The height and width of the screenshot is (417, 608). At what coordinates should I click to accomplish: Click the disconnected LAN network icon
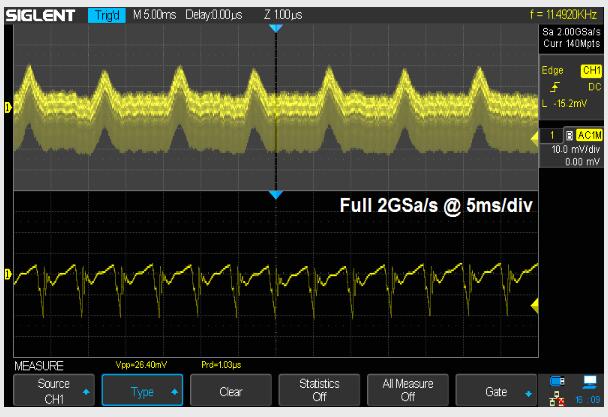tap(556, 399)
